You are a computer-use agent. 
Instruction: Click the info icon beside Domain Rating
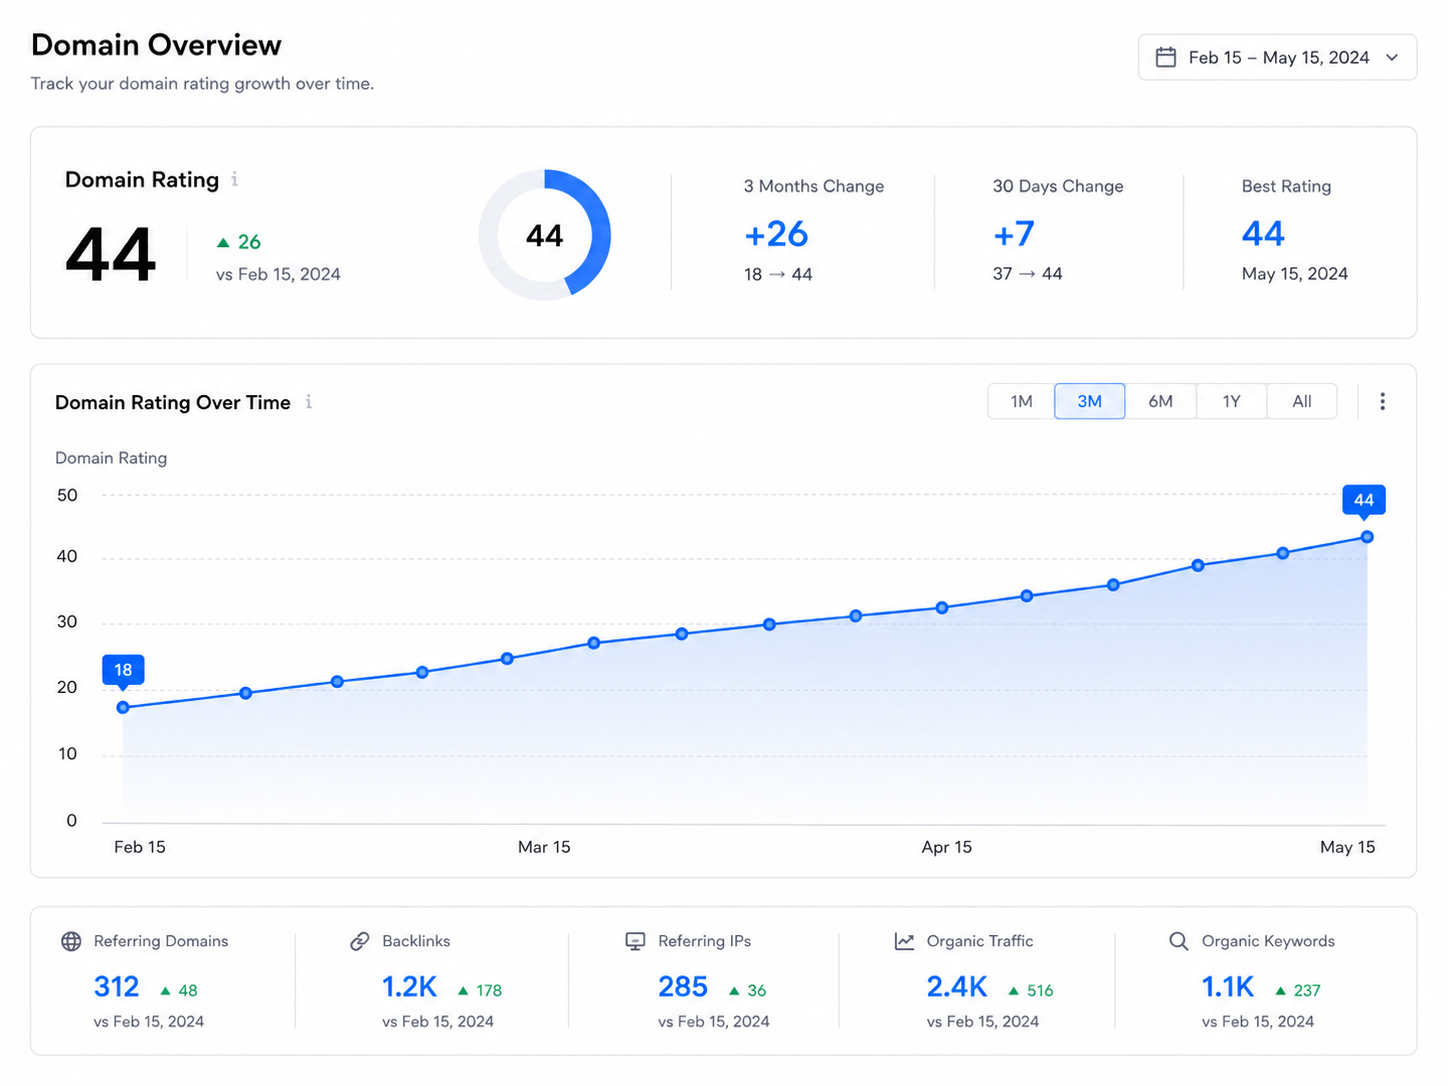click(235, 179)
